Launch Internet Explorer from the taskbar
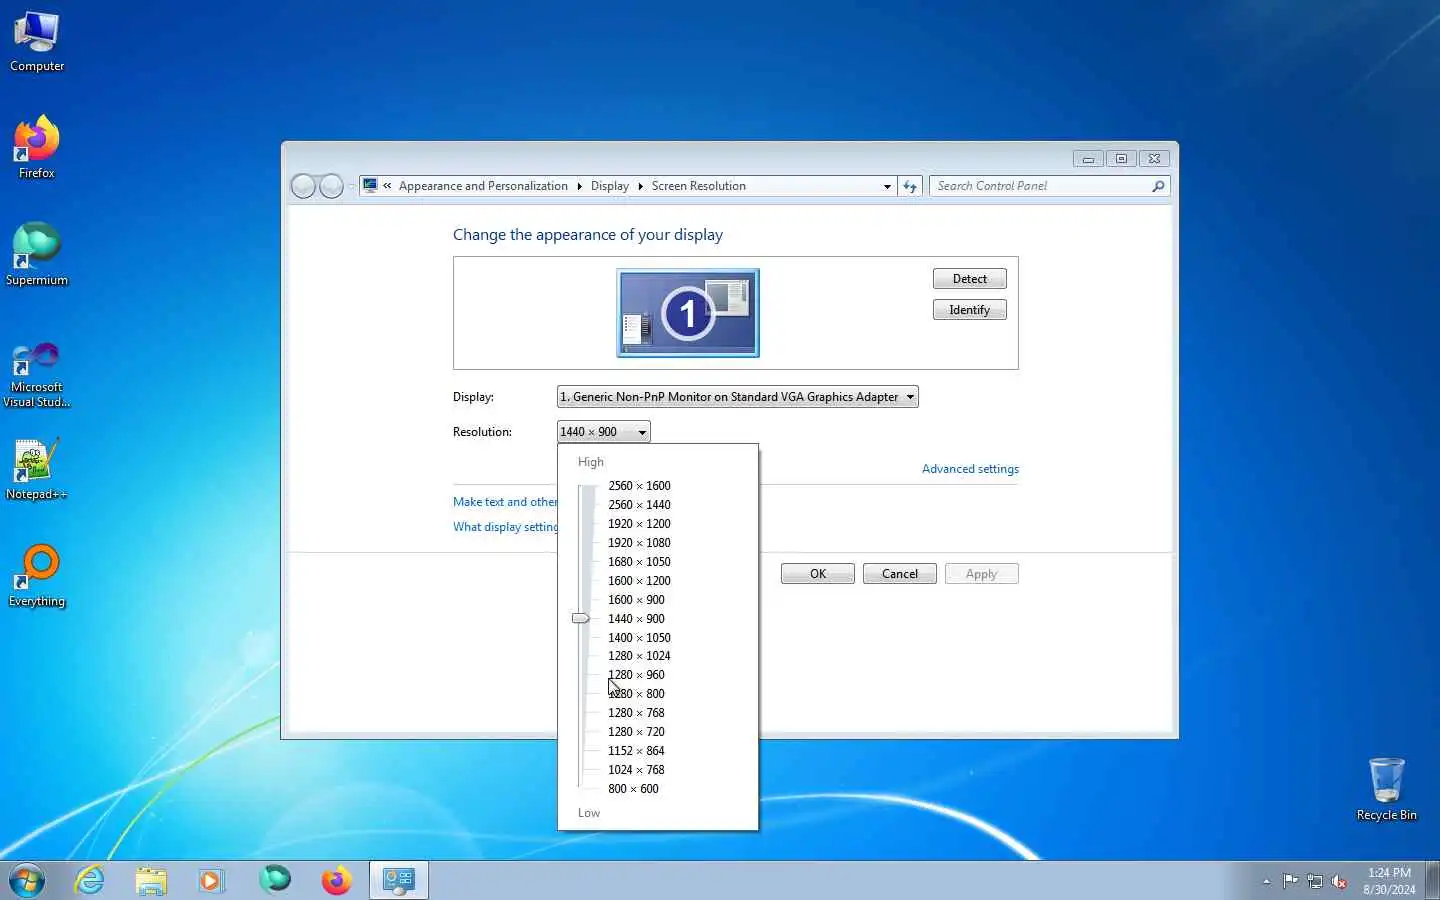 point(90,880)
